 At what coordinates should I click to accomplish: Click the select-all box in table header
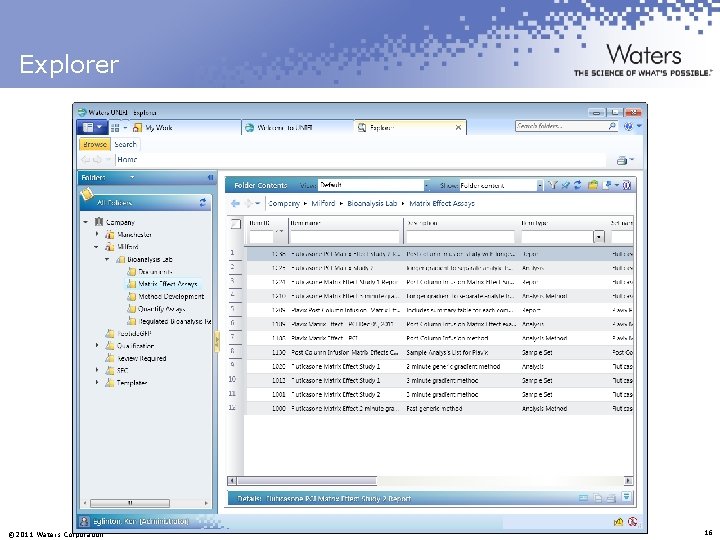click(x=236, y=224)
